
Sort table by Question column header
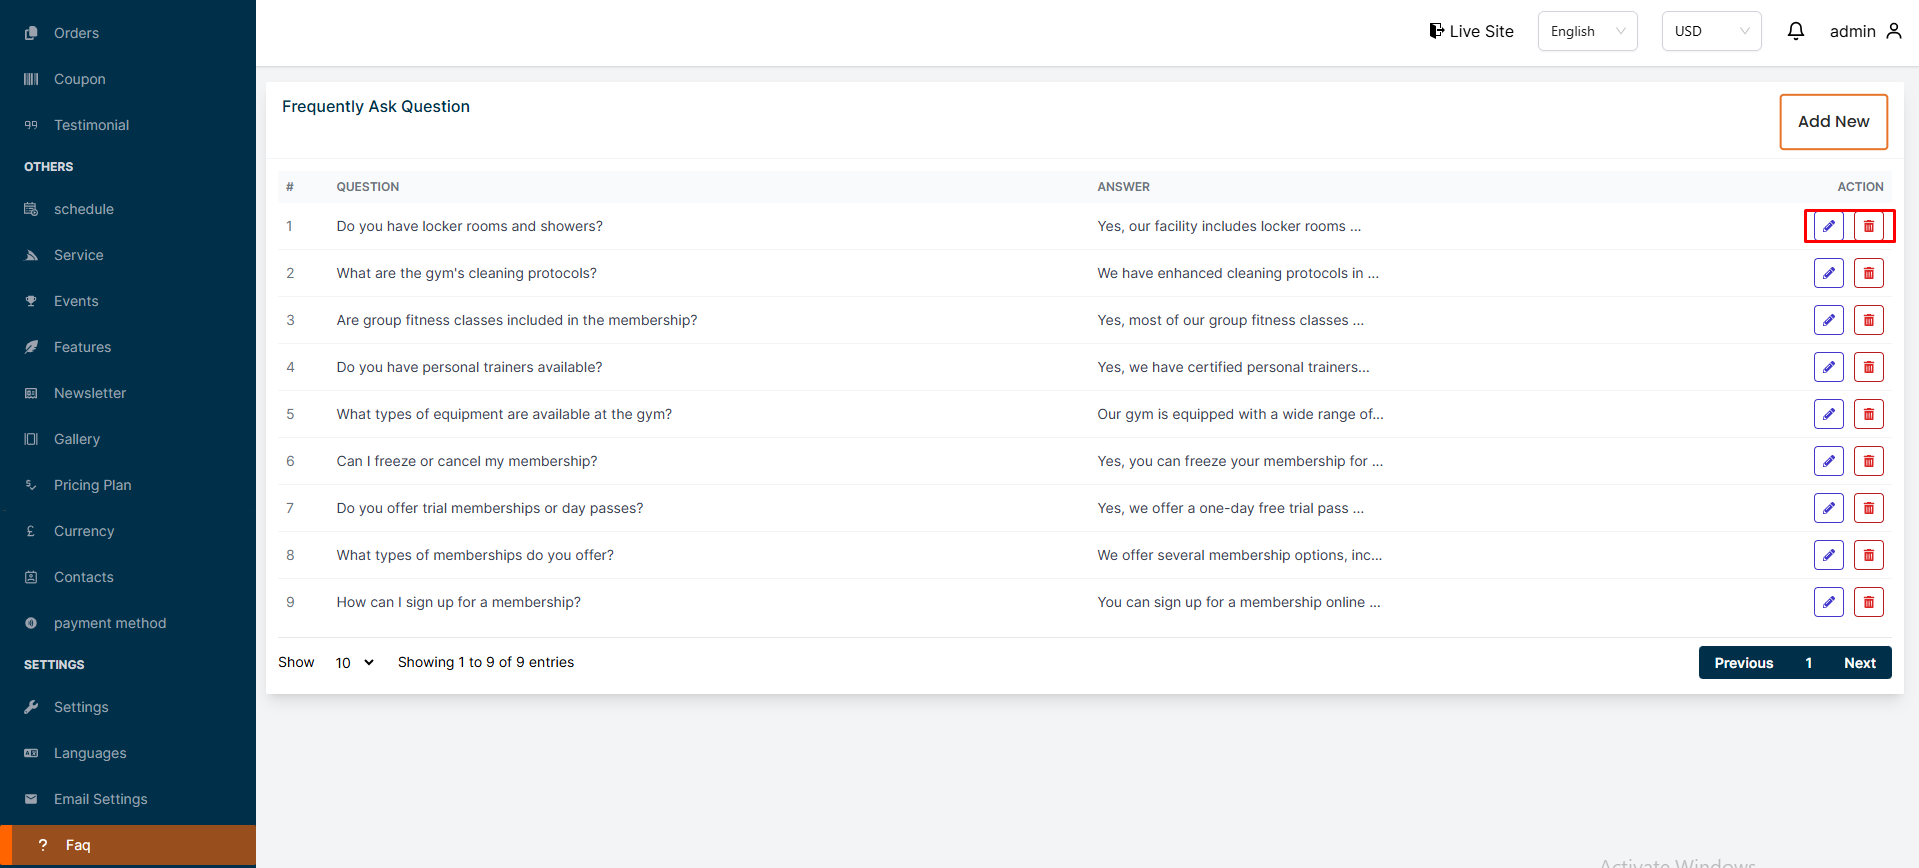[368, 187]
